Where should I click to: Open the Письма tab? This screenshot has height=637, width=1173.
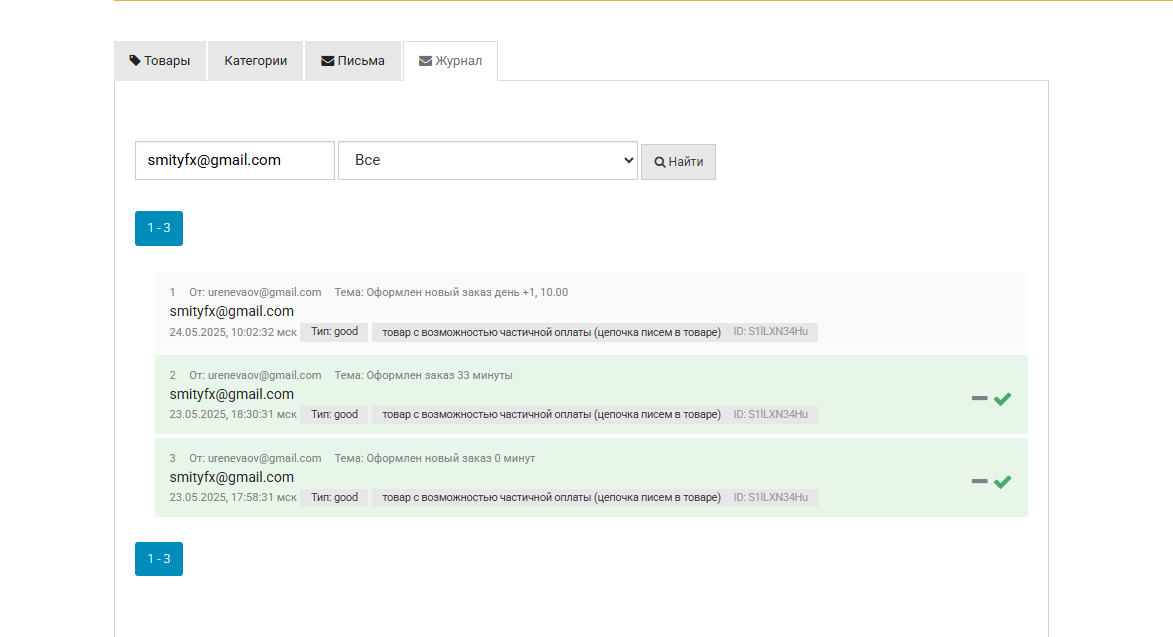point(353,61)
